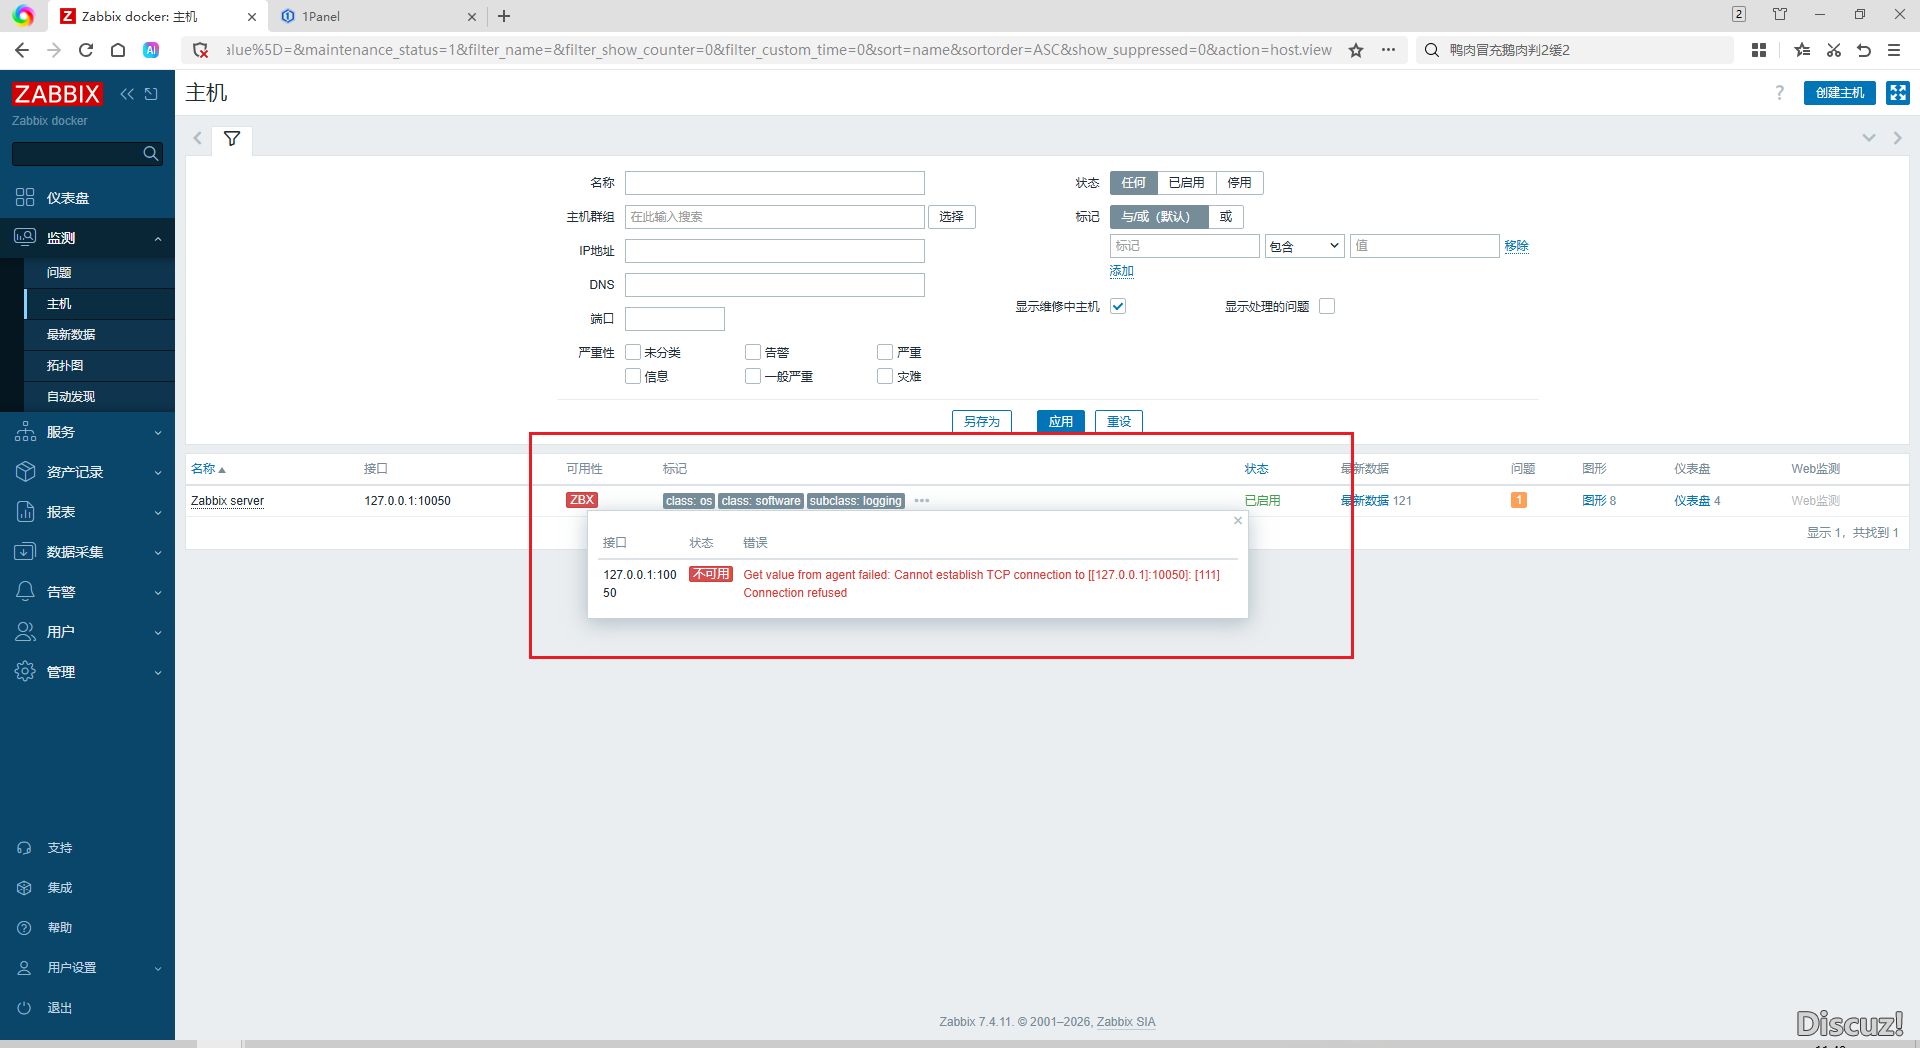Screen dimensions: 1920x1048
Task: Expand the 用户设置 menu
Action: pos(87,968)
